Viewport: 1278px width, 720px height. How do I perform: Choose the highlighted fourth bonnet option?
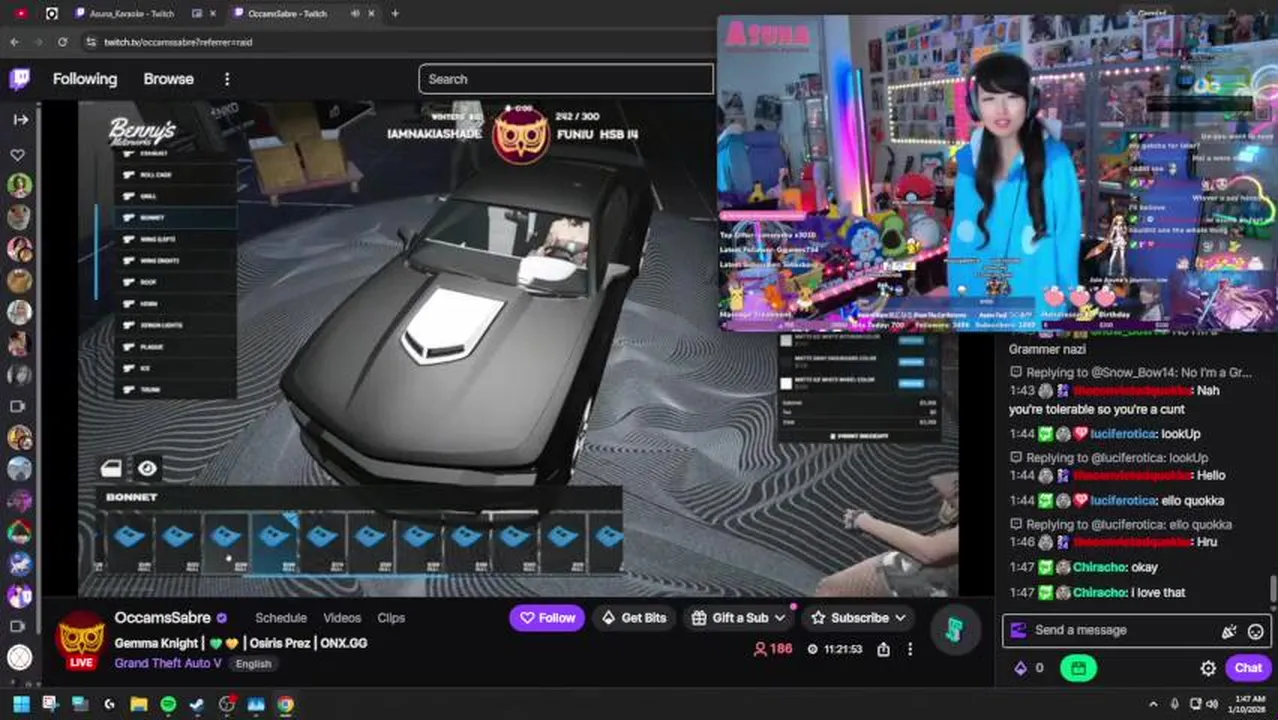click(273, 544)
